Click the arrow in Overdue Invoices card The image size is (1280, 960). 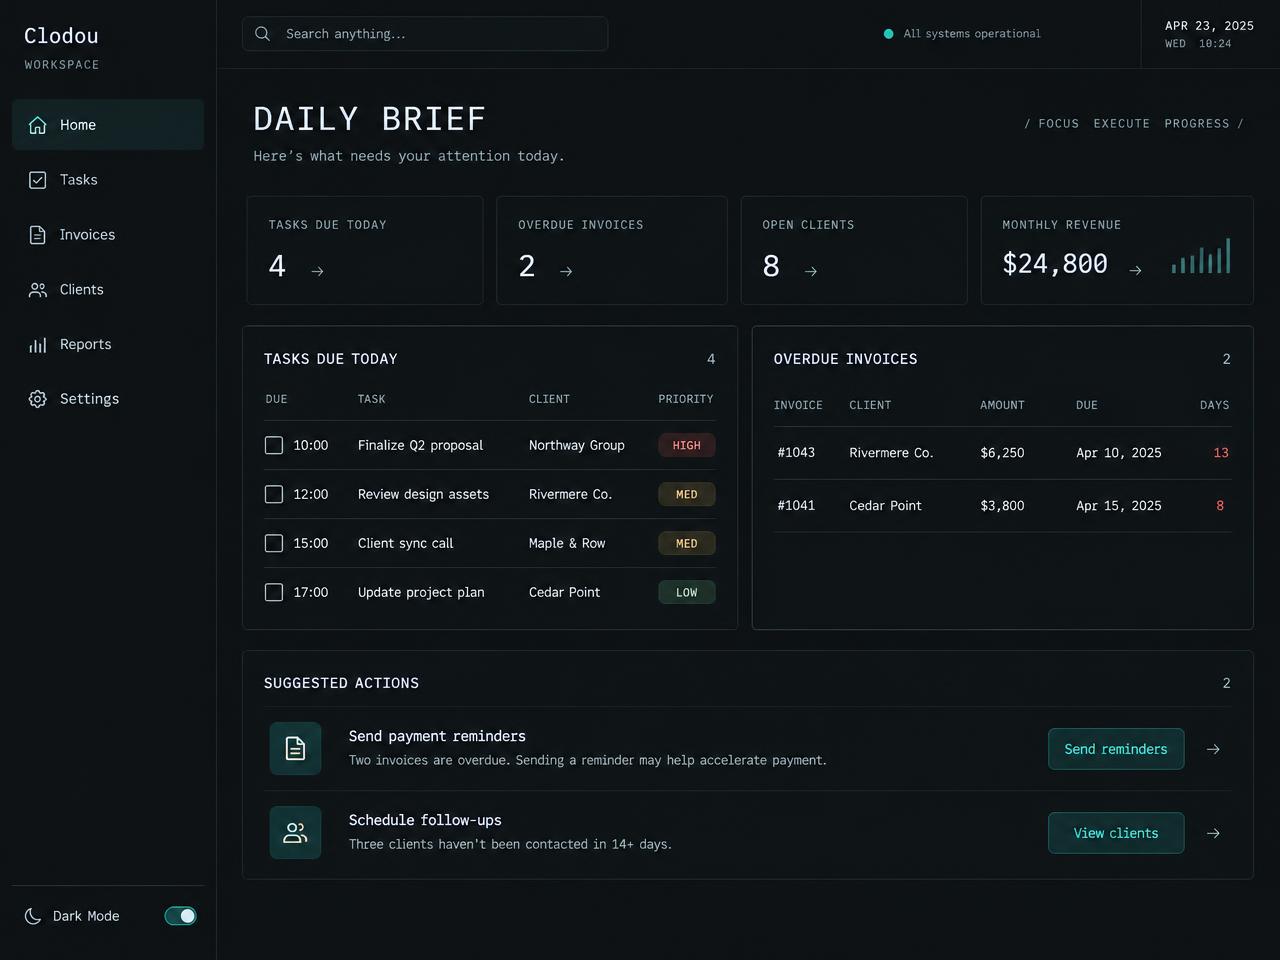(566, 271)
